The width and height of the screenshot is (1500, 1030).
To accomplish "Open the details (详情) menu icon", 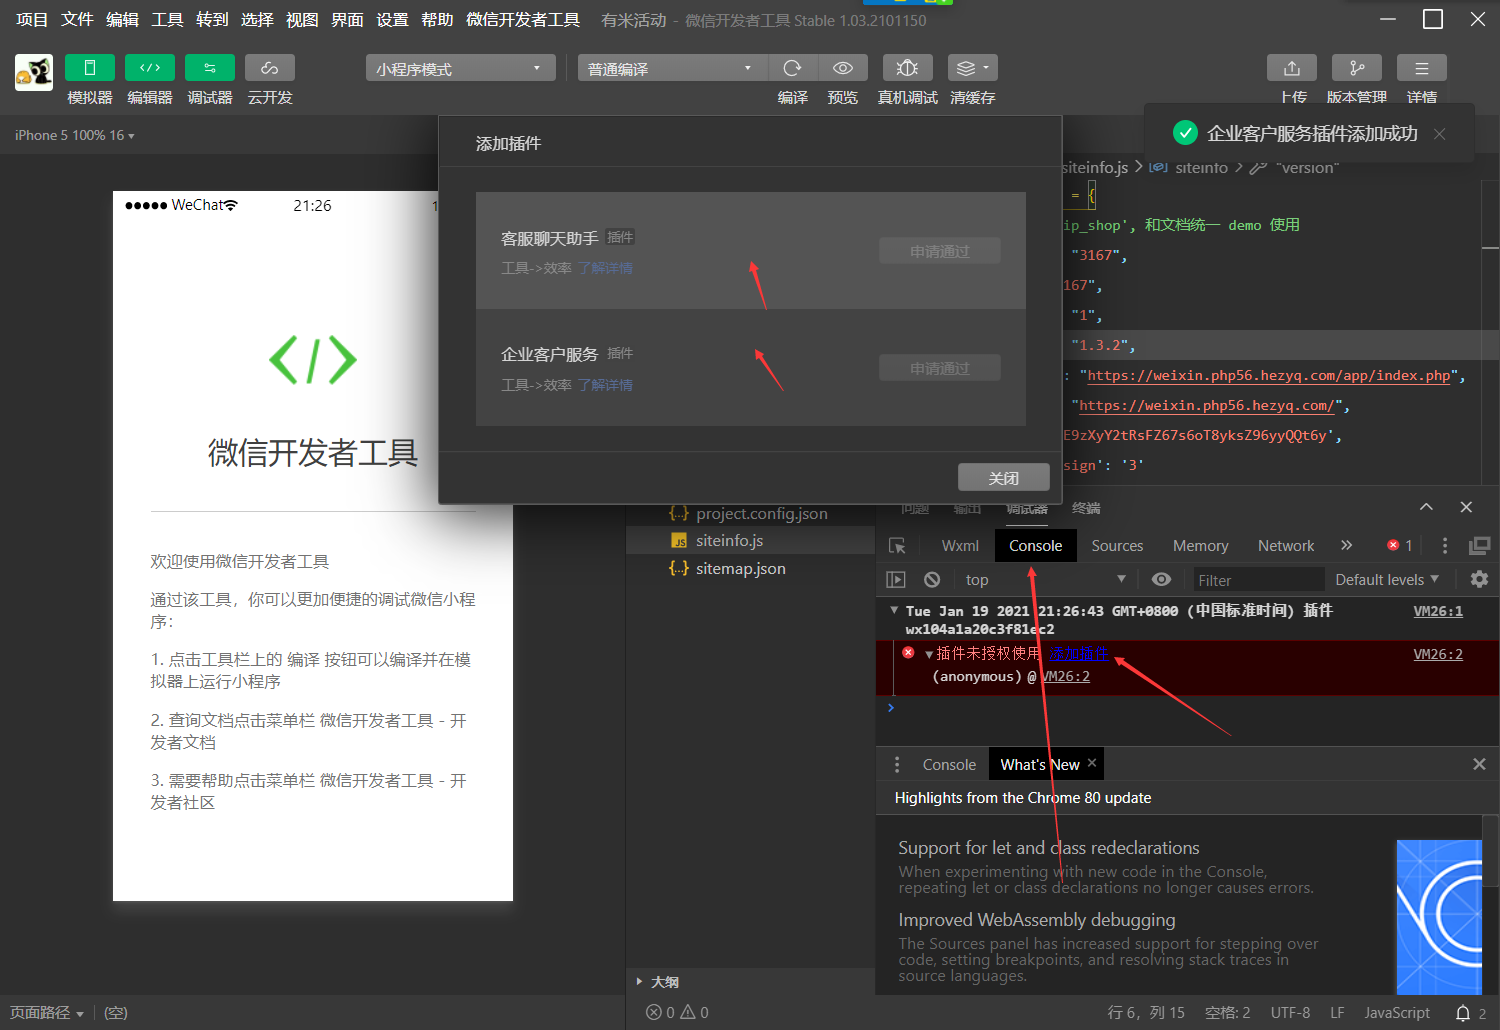I will pyautogui.click(x=1422, y=67).
